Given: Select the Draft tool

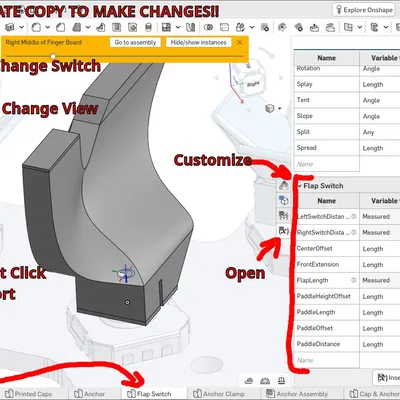Looking at the screenshot, I should pos(77,27).
